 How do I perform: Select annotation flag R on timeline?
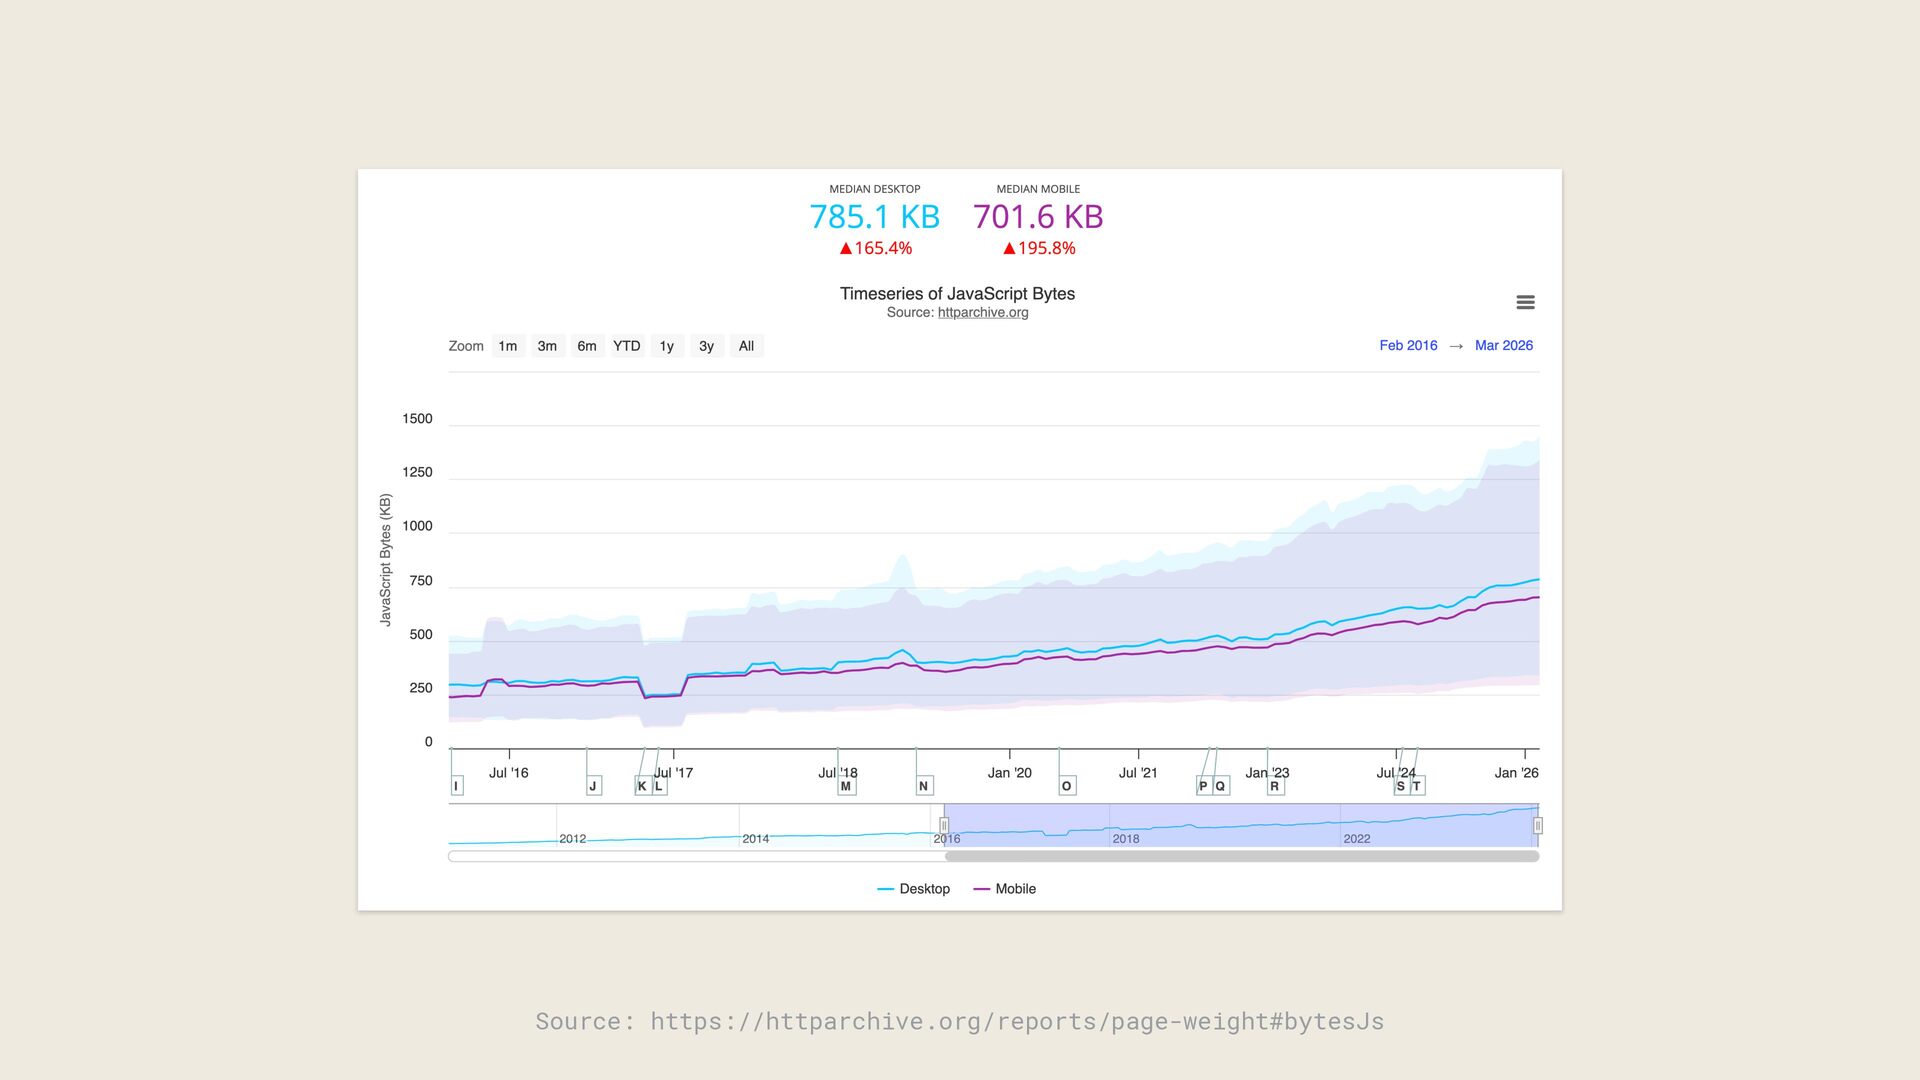click(x=1275, y=786)
